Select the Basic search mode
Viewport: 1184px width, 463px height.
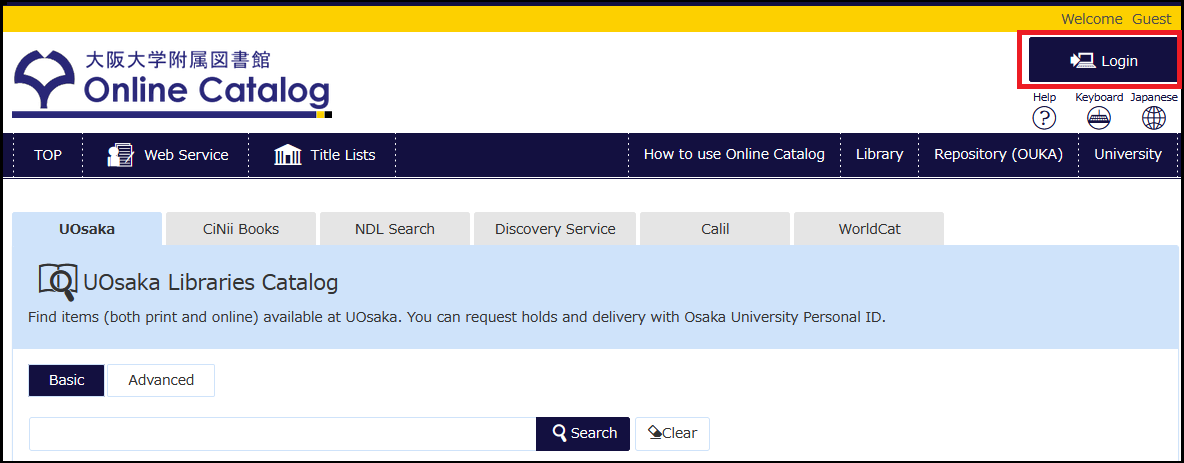click(x=67, y=380)
